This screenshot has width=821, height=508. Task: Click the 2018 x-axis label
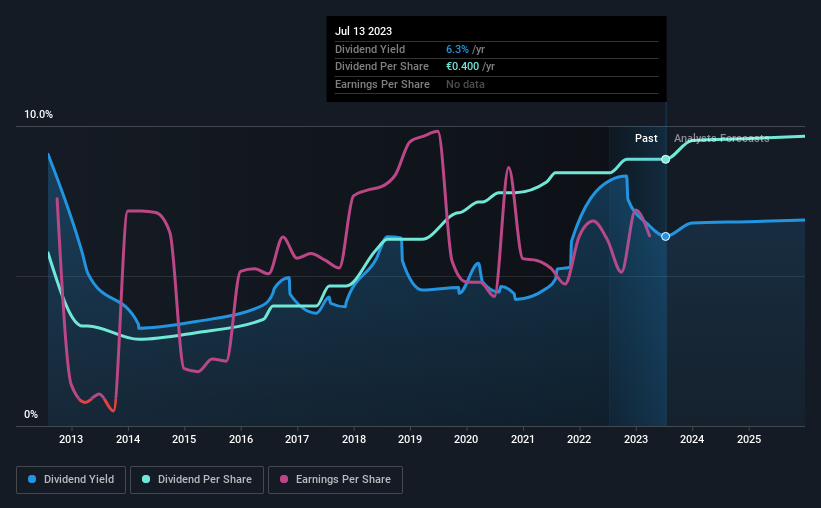click(x=354, y=439)
